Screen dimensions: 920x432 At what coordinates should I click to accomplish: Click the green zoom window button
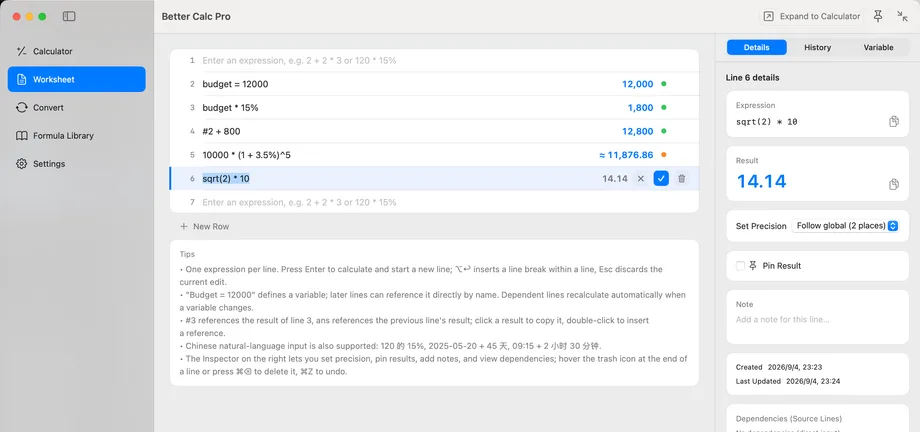pos(42,16)
